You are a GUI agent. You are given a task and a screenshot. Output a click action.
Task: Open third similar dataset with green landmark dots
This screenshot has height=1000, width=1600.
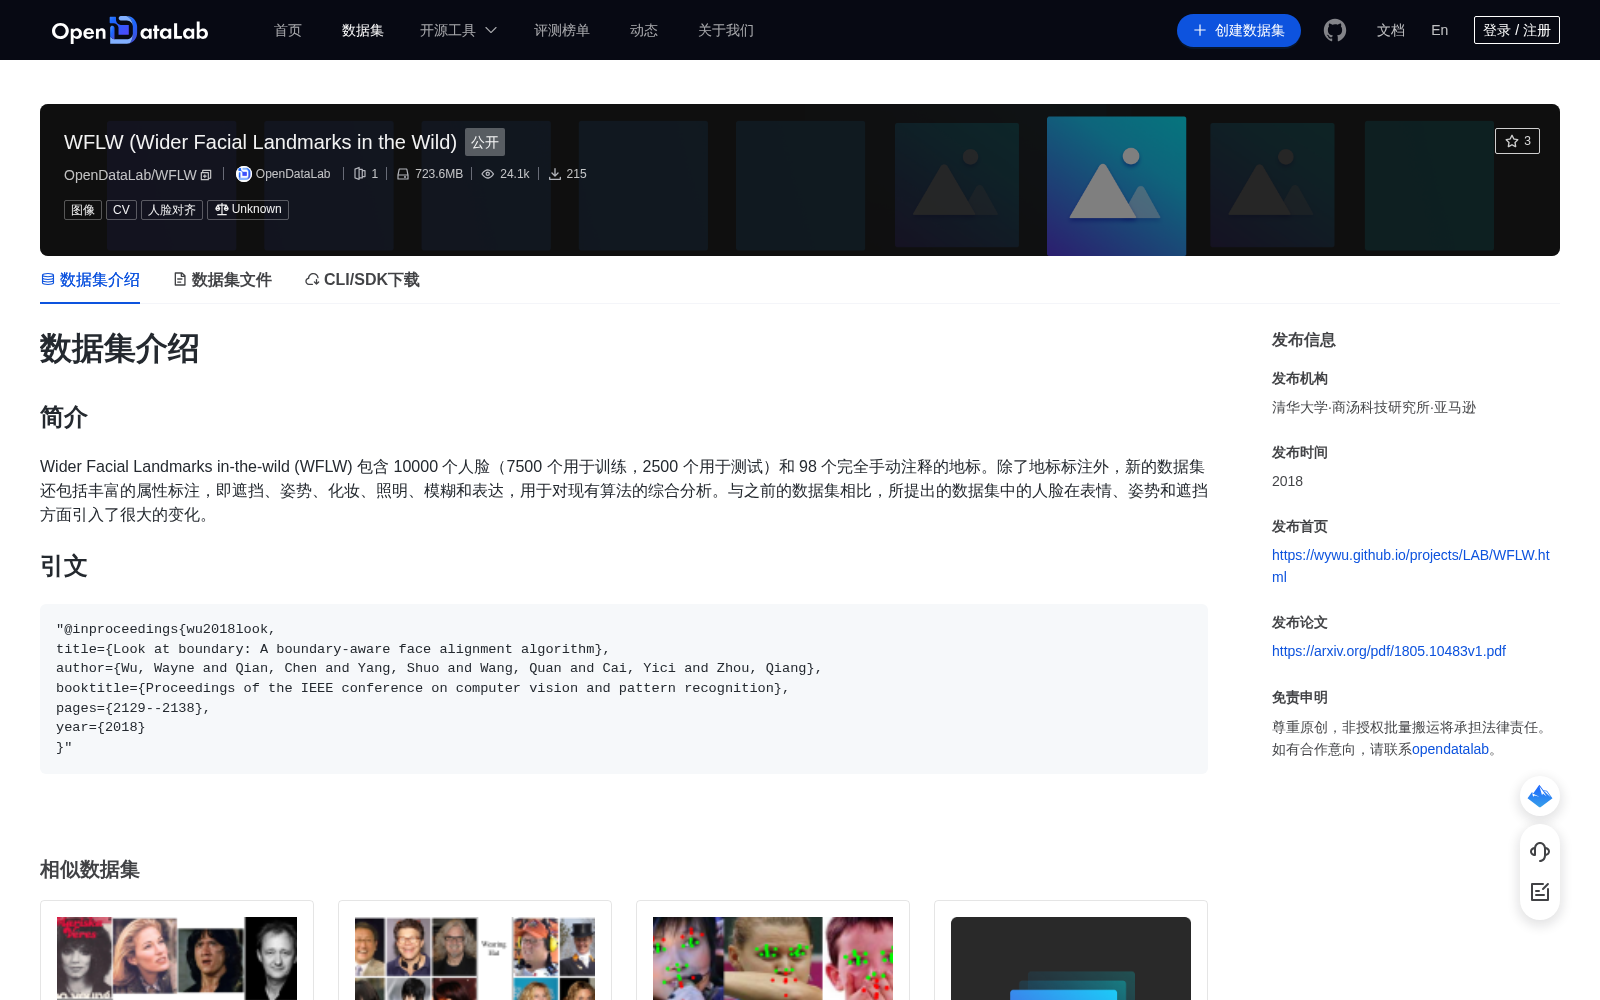pyautogui.click(x=773, y=950)
